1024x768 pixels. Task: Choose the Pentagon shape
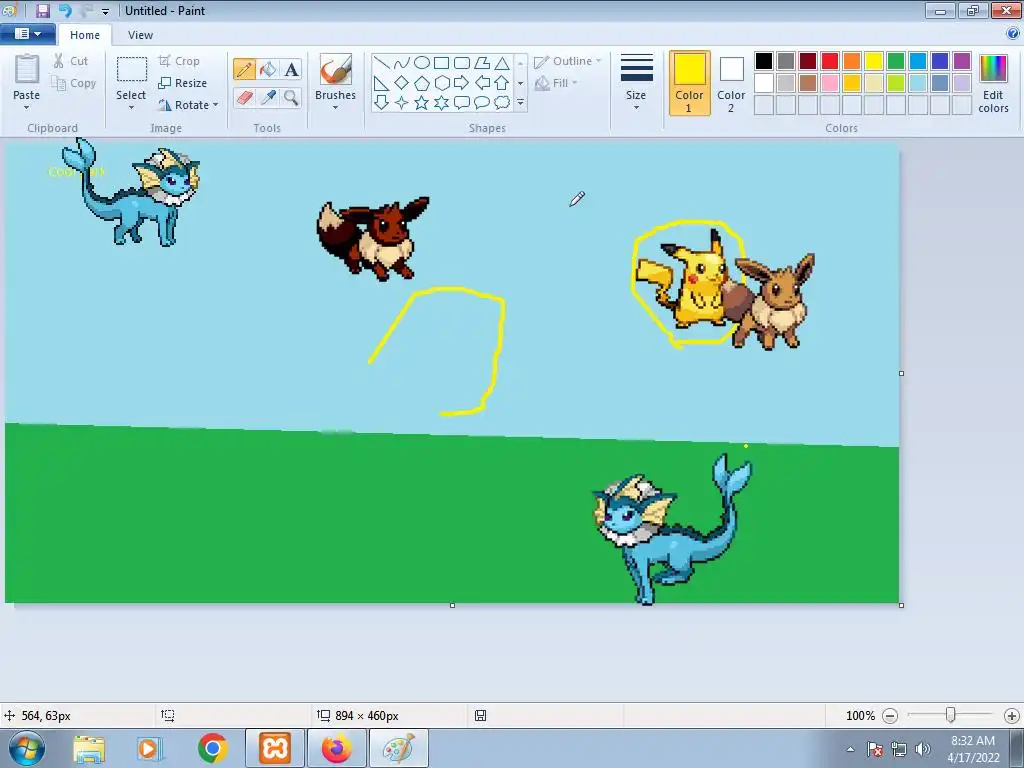pos(422,83)
